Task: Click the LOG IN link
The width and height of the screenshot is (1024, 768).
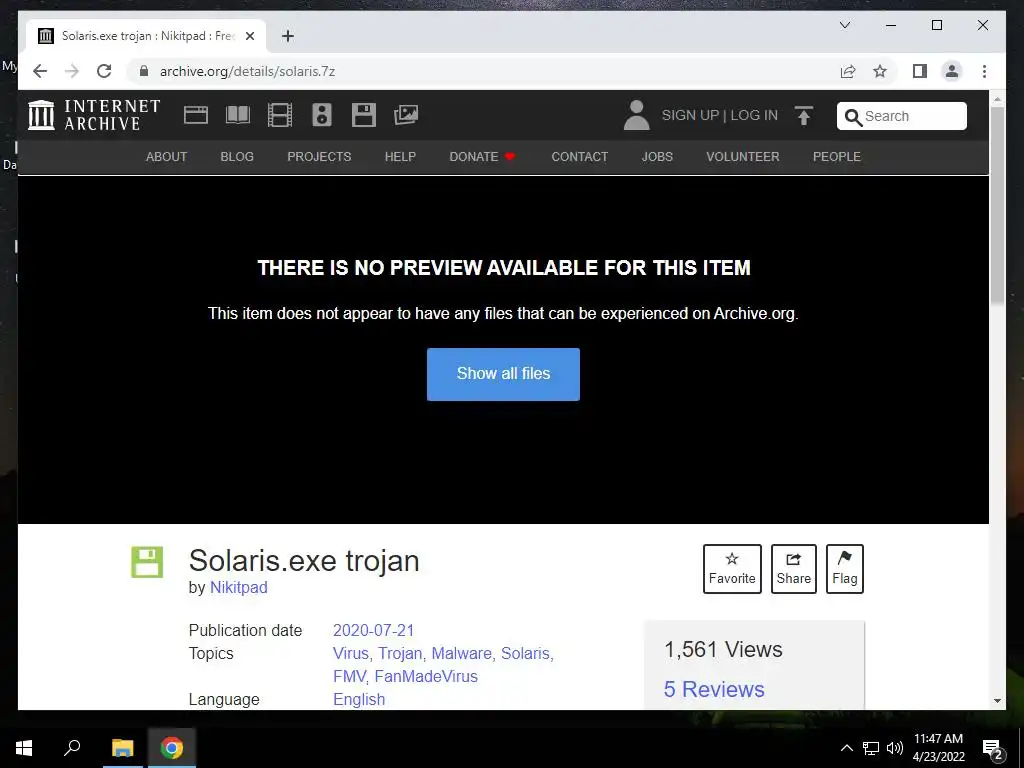Action: (754, 116)
